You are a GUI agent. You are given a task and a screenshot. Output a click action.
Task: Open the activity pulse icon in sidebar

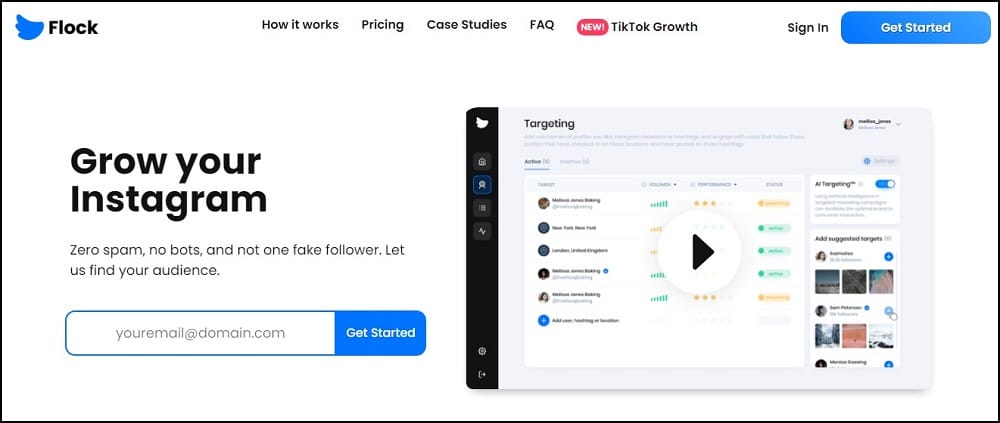tap(482, 232)
